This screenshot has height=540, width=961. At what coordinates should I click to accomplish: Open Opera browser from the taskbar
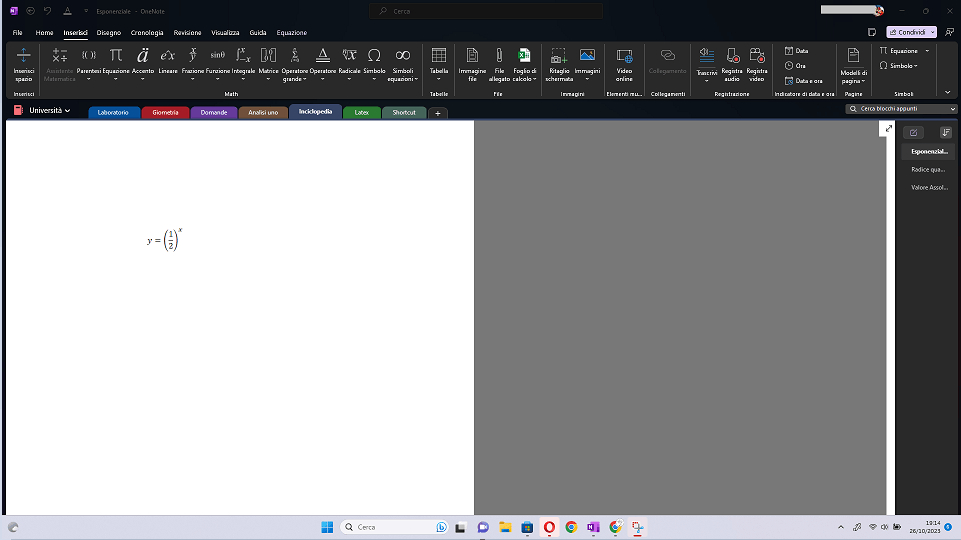(x=549, y=527)
